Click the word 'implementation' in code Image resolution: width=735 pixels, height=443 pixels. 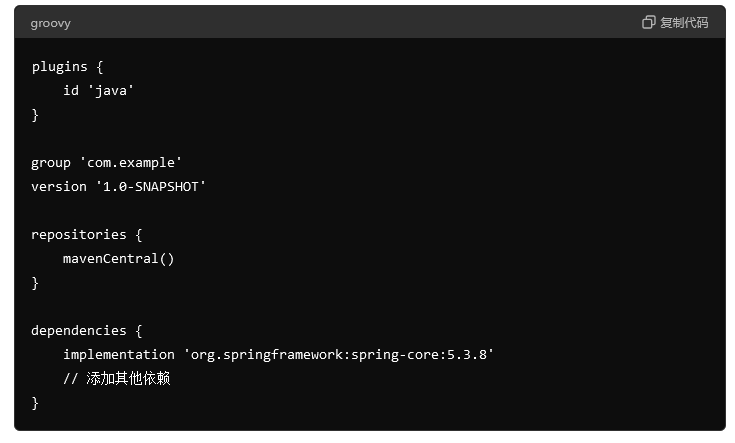(x=119, y=354)
